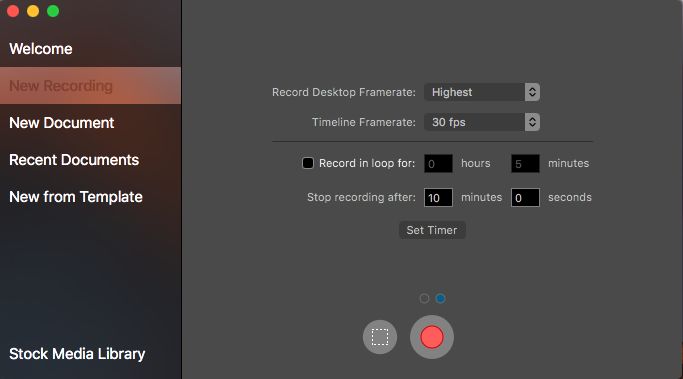This screenshot has width=683, height=379.
Task: Minimize the window with the yellow button
Action: (x=33, y=11)
